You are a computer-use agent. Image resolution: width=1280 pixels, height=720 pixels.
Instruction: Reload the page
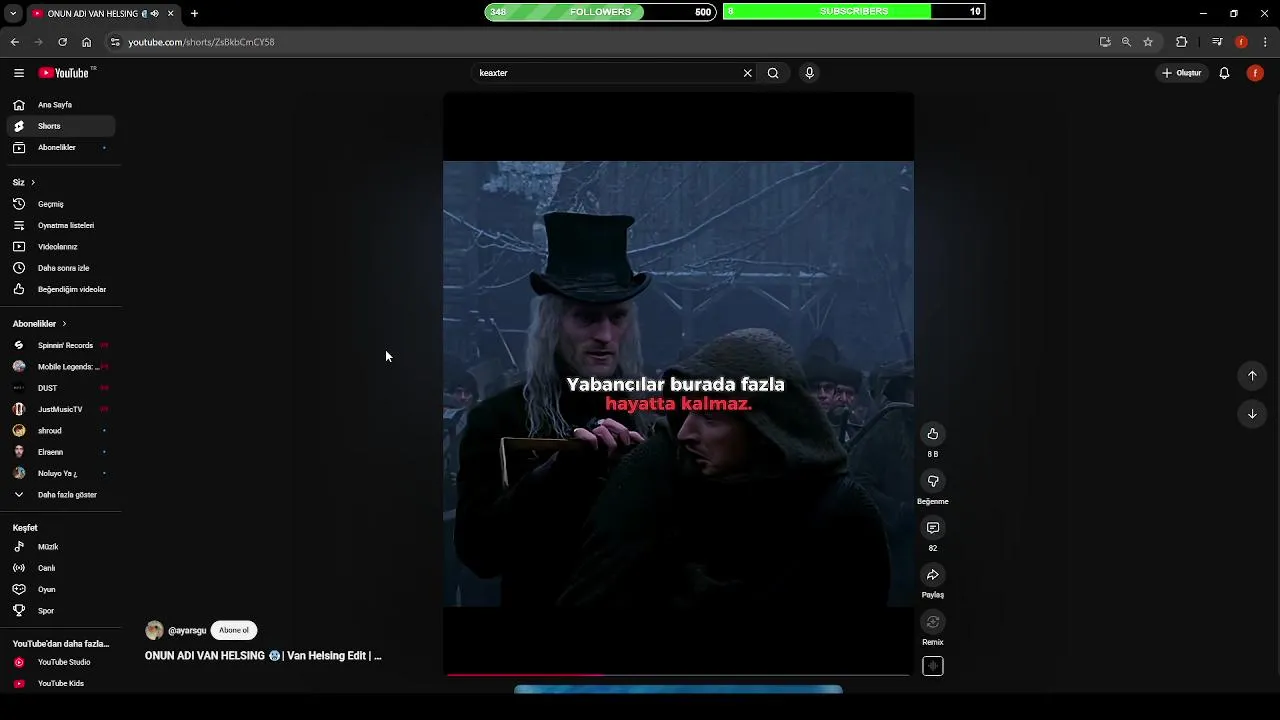[62, 42]
